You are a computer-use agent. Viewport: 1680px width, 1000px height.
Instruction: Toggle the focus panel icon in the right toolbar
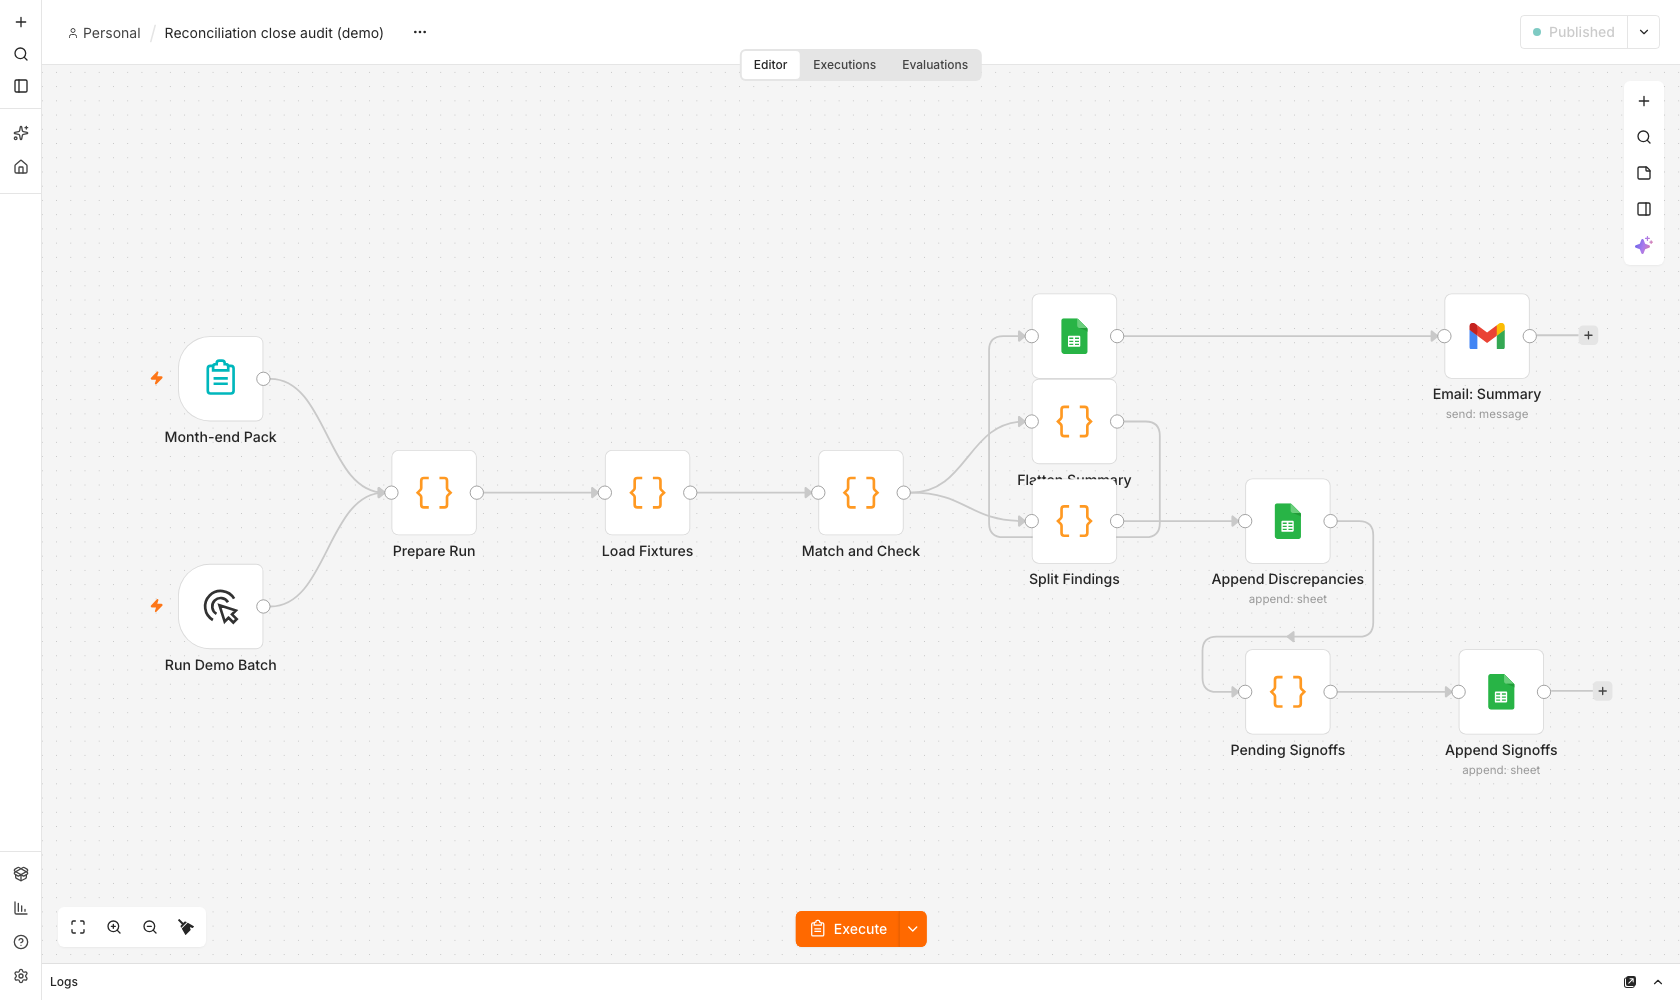[x=1644, y=209]
